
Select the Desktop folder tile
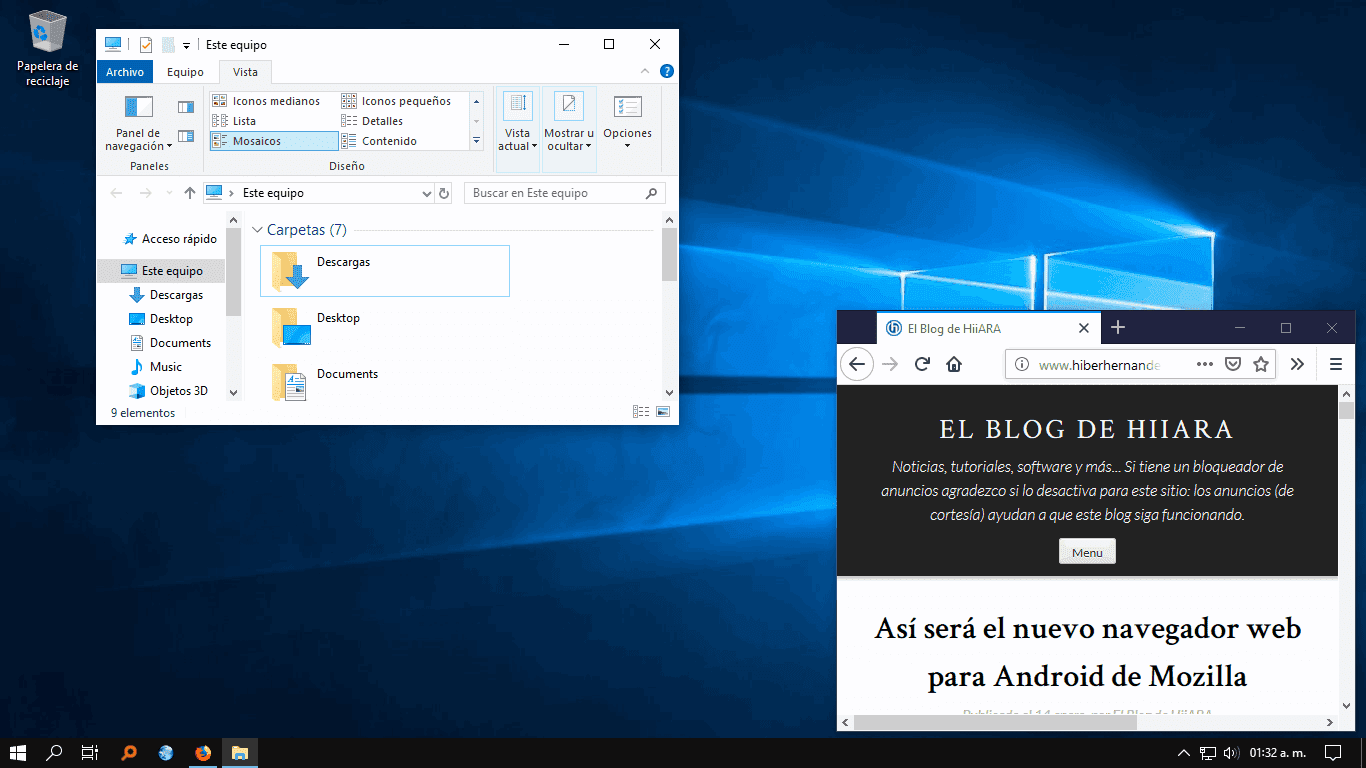point(385,327)
